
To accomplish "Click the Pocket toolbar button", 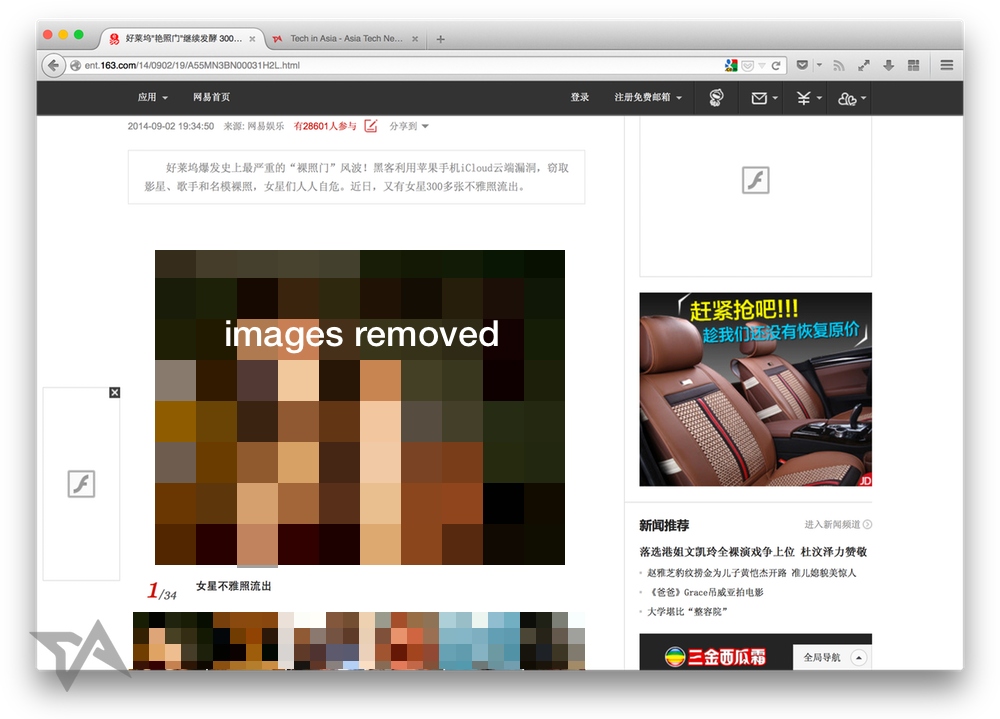I will (802, 65).
